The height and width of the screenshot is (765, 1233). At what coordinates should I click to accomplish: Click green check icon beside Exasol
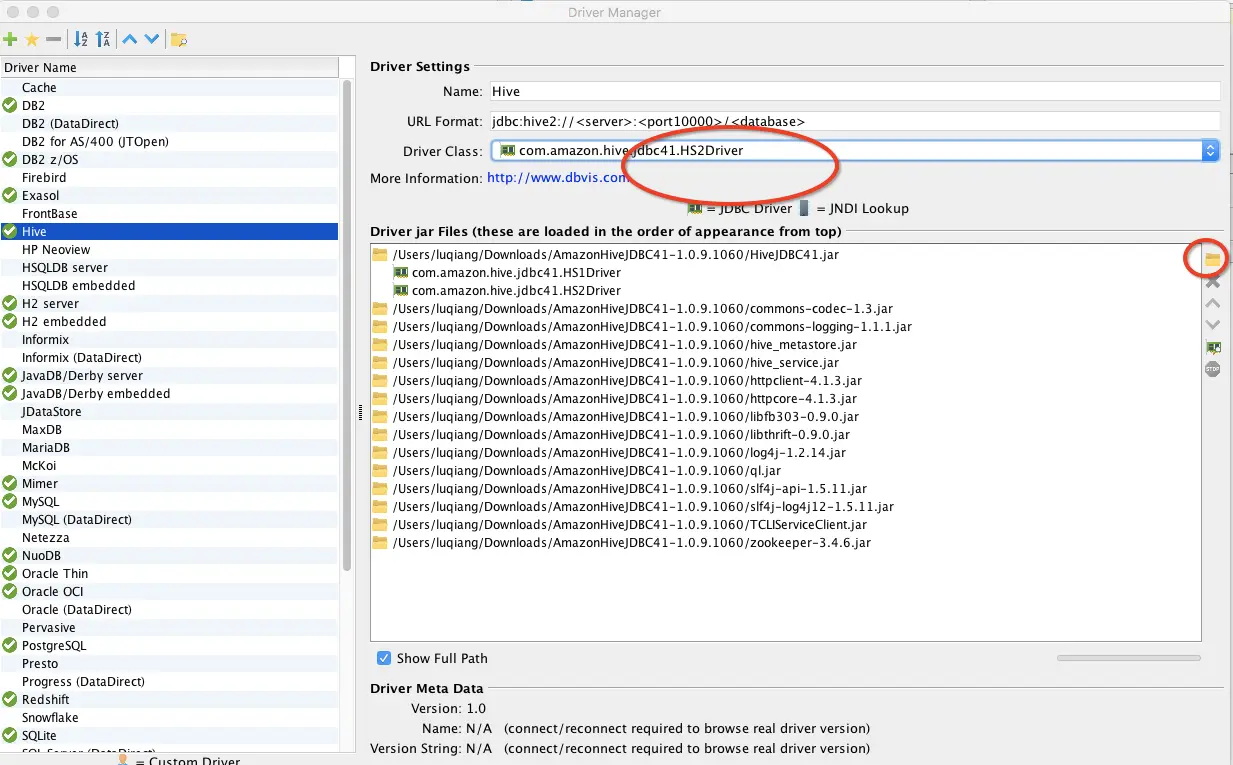(x=10, y=195)
